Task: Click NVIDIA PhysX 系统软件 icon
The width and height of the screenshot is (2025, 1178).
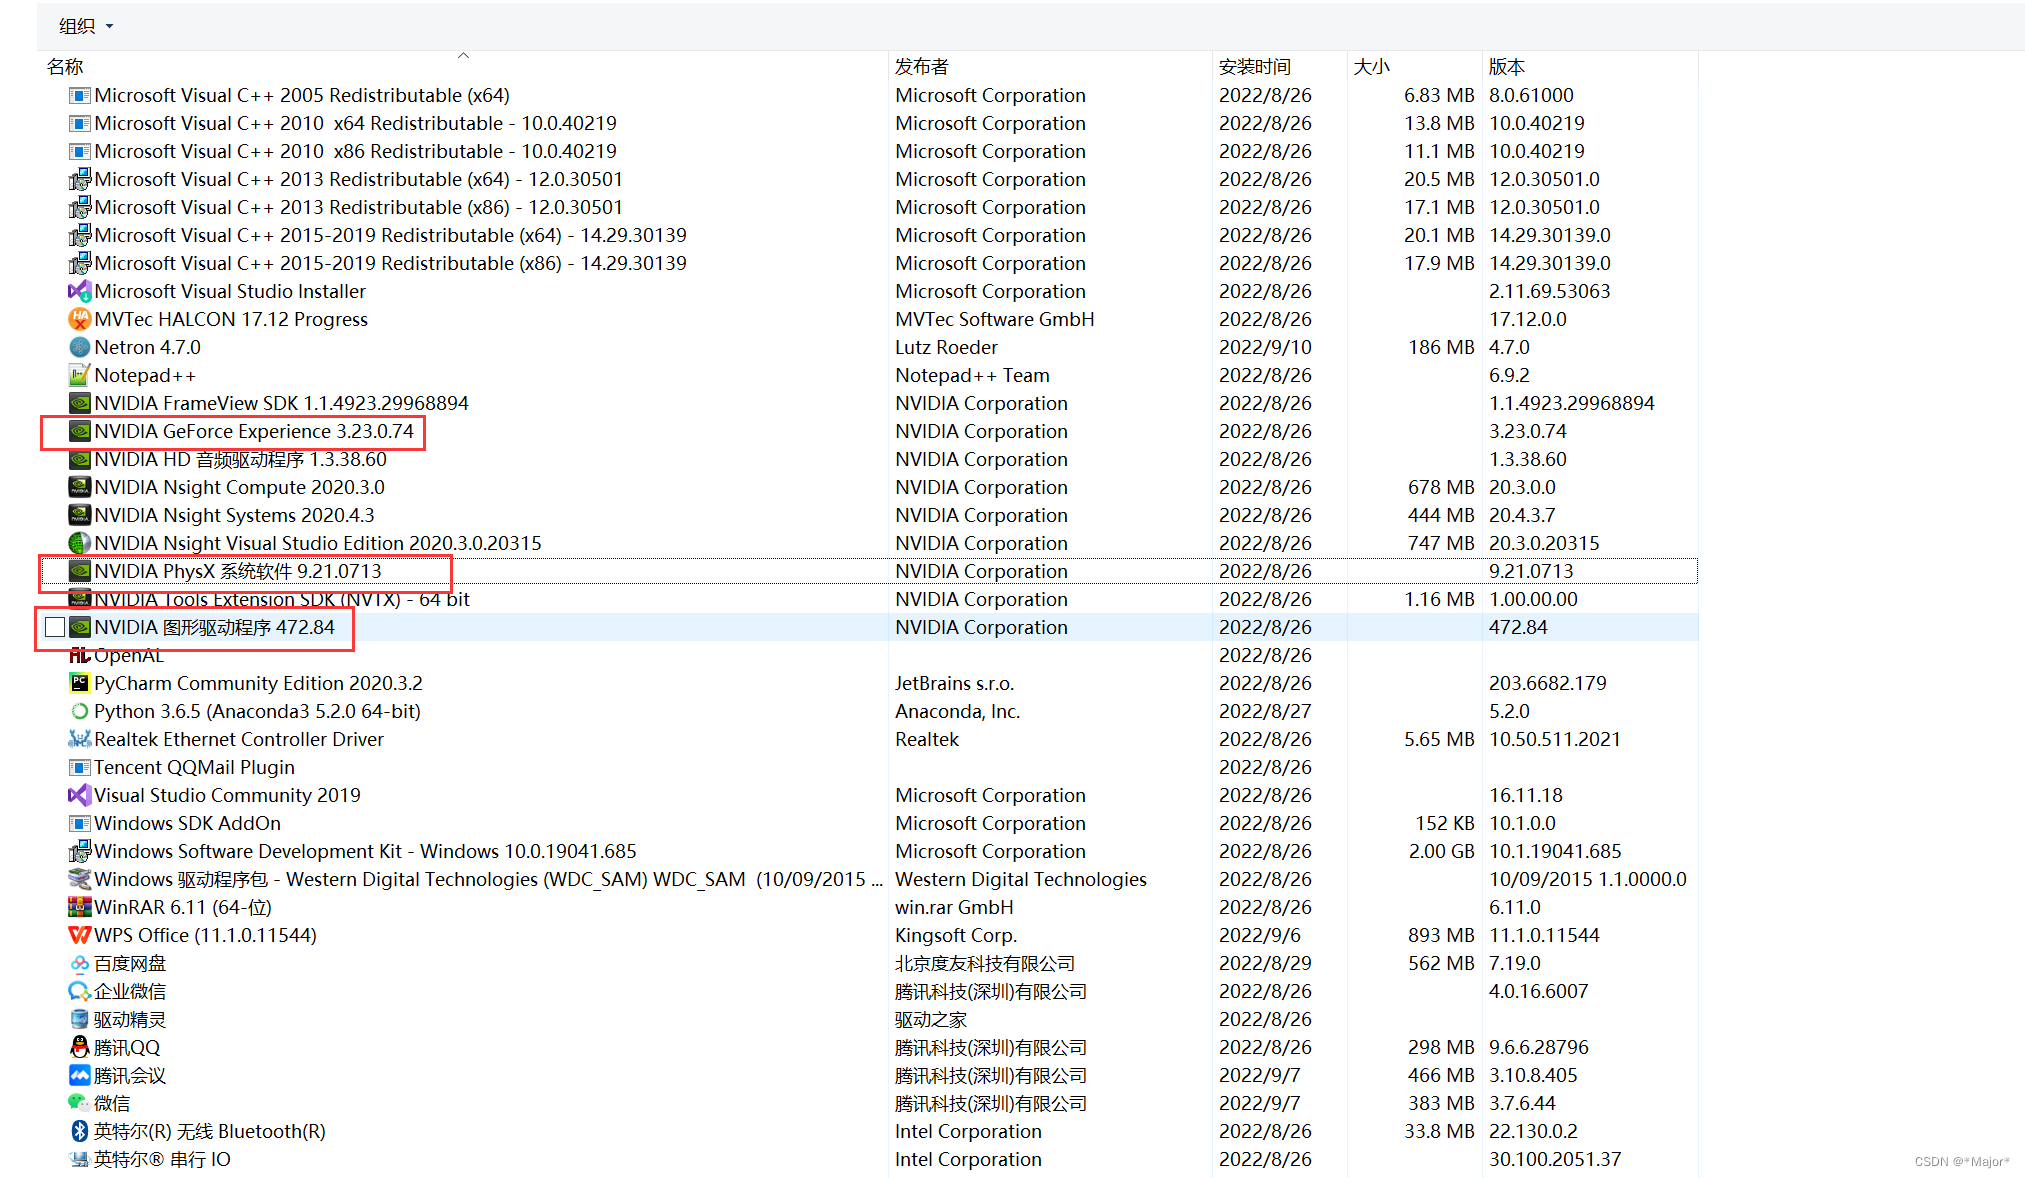Action: pos(79,571)
